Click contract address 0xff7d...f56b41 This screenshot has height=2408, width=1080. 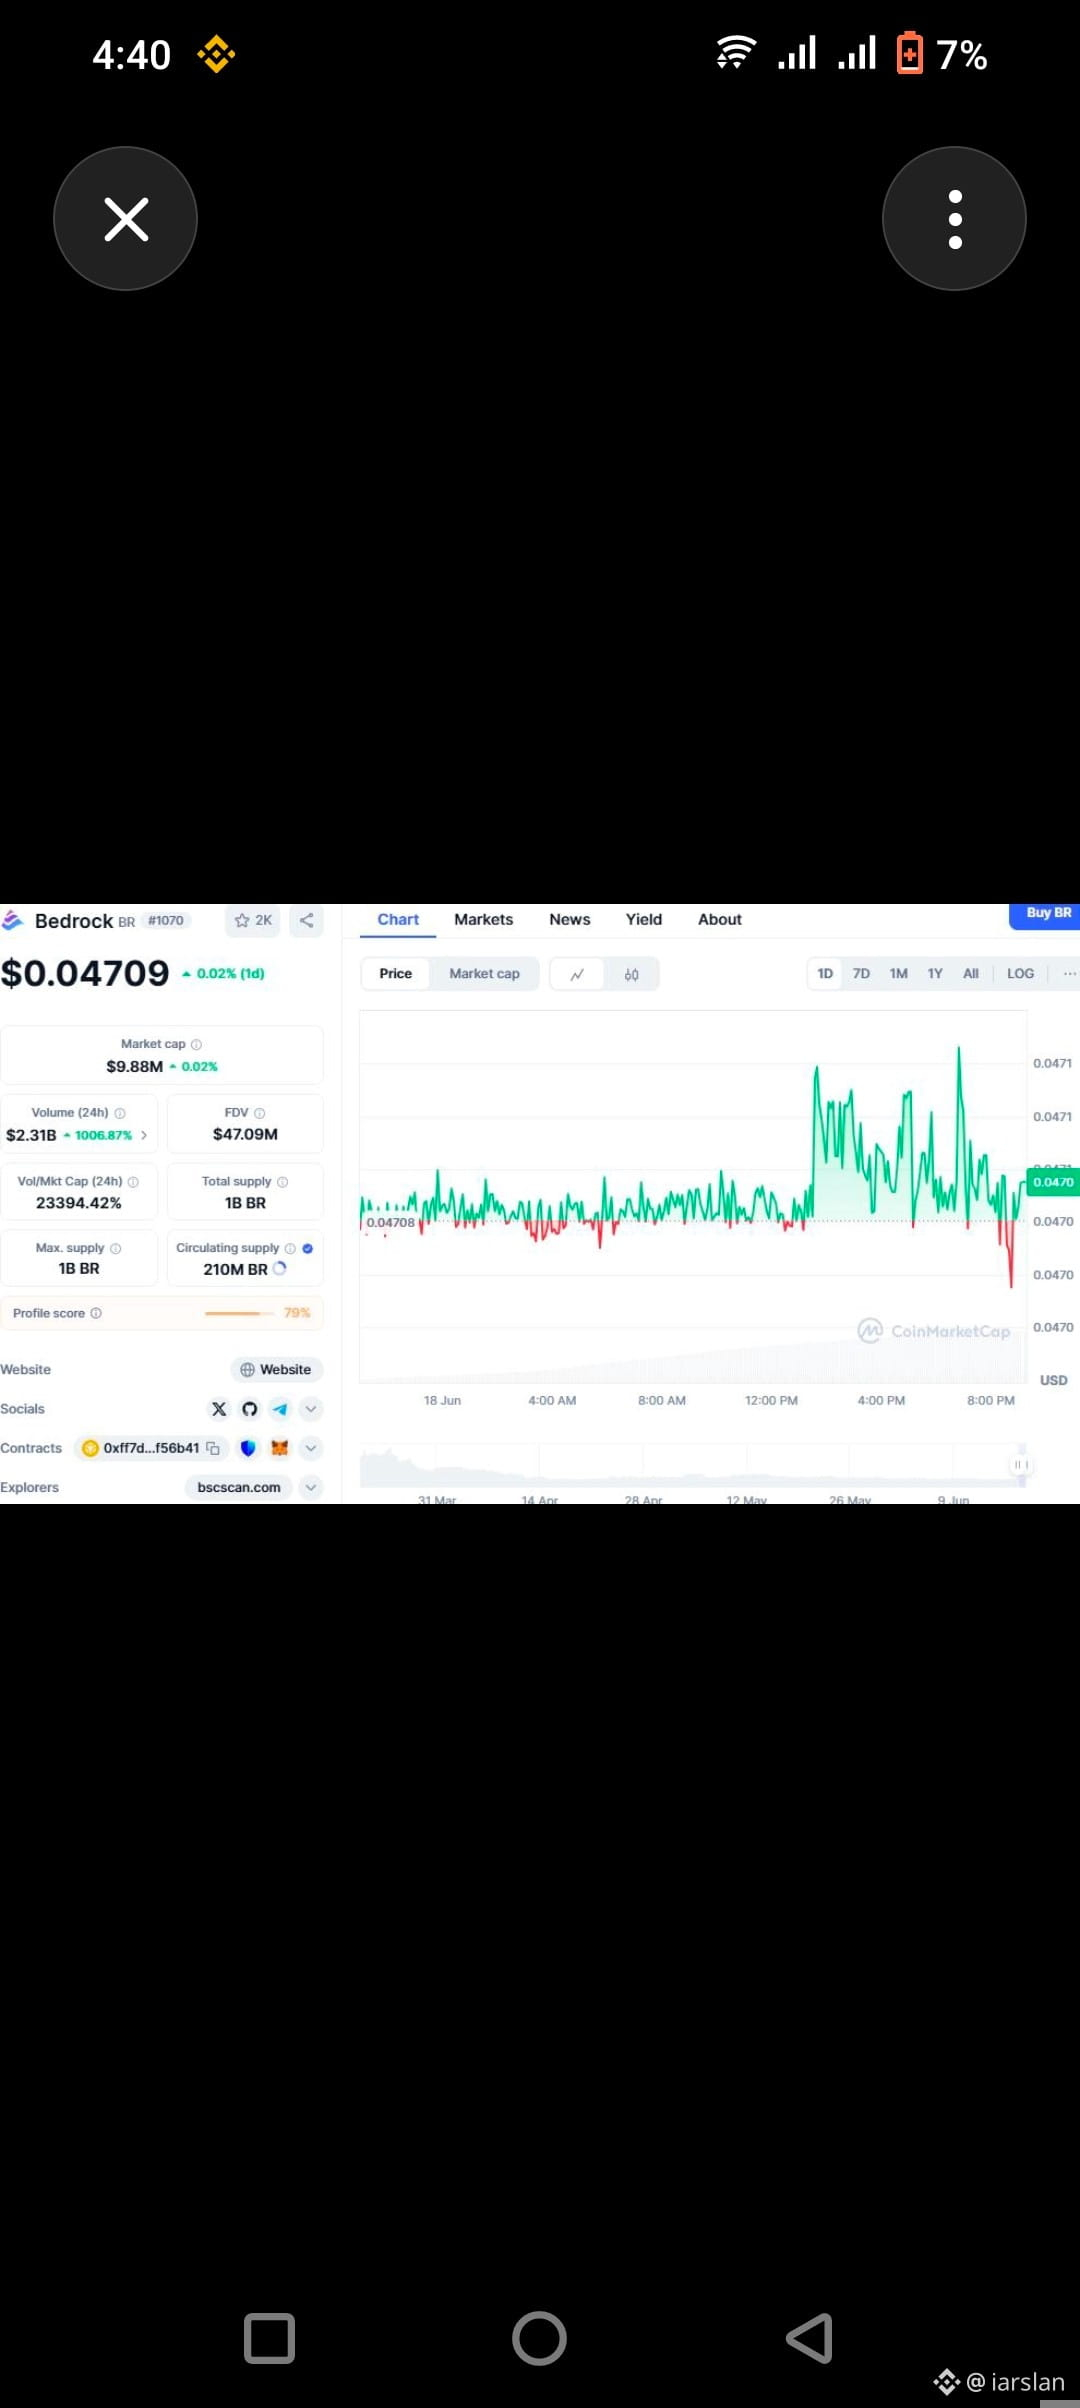151,1448
